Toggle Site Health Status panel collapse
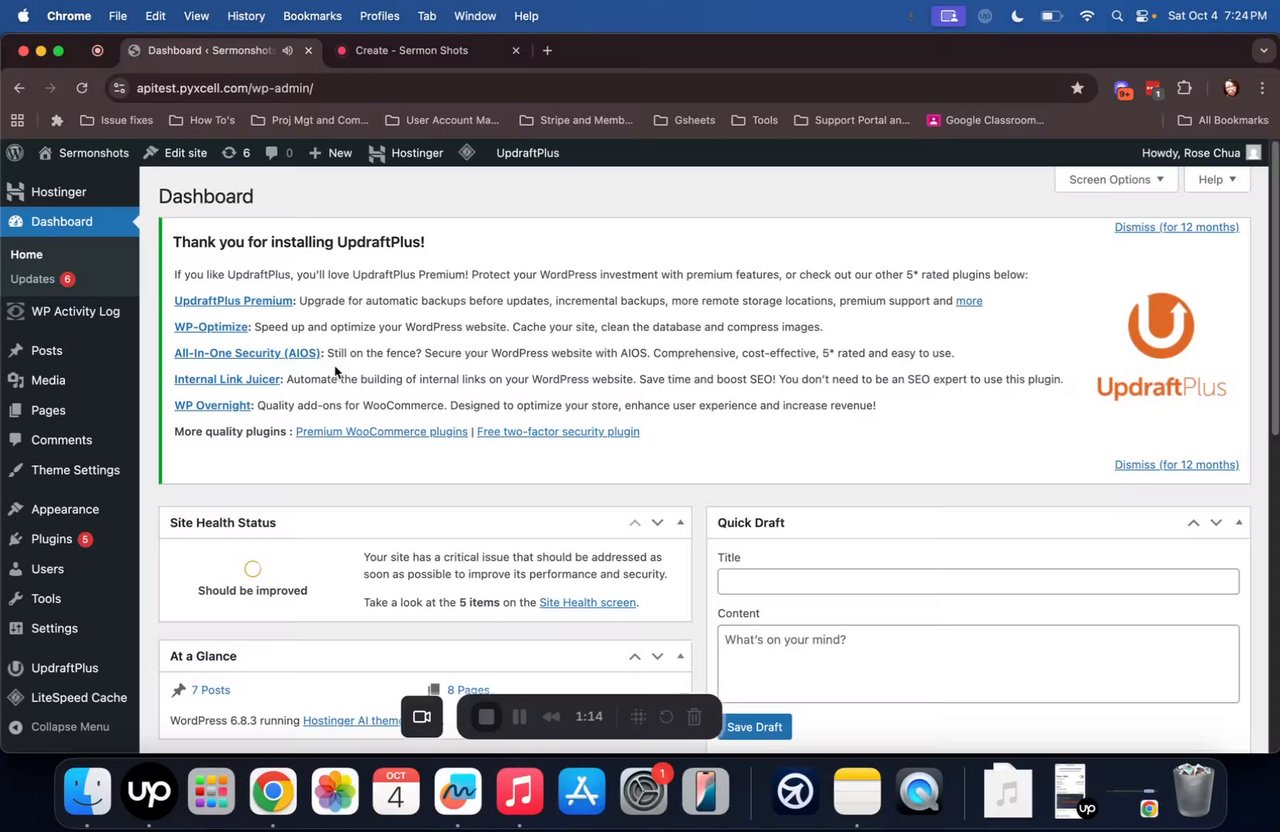The width and height of the screenshot is (1280, 832). coord(680,523)
